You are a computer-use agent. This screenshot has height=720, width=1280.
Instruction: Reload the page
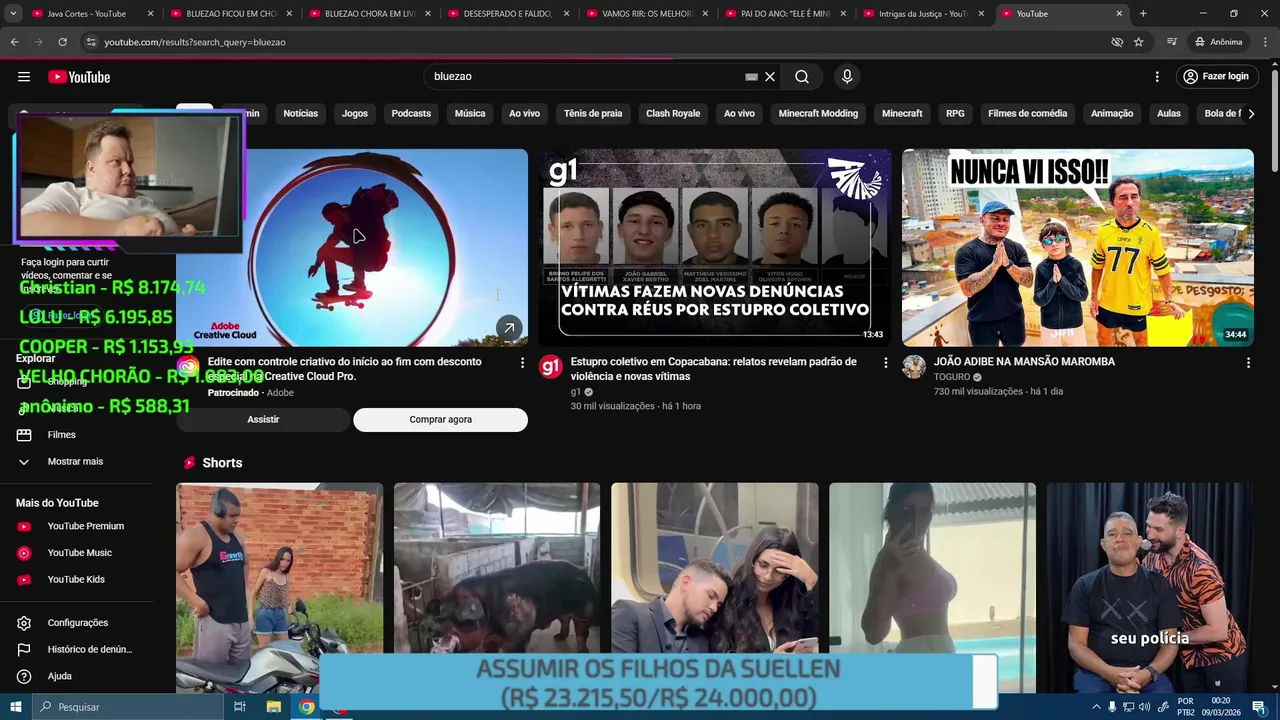click(62, 42)
